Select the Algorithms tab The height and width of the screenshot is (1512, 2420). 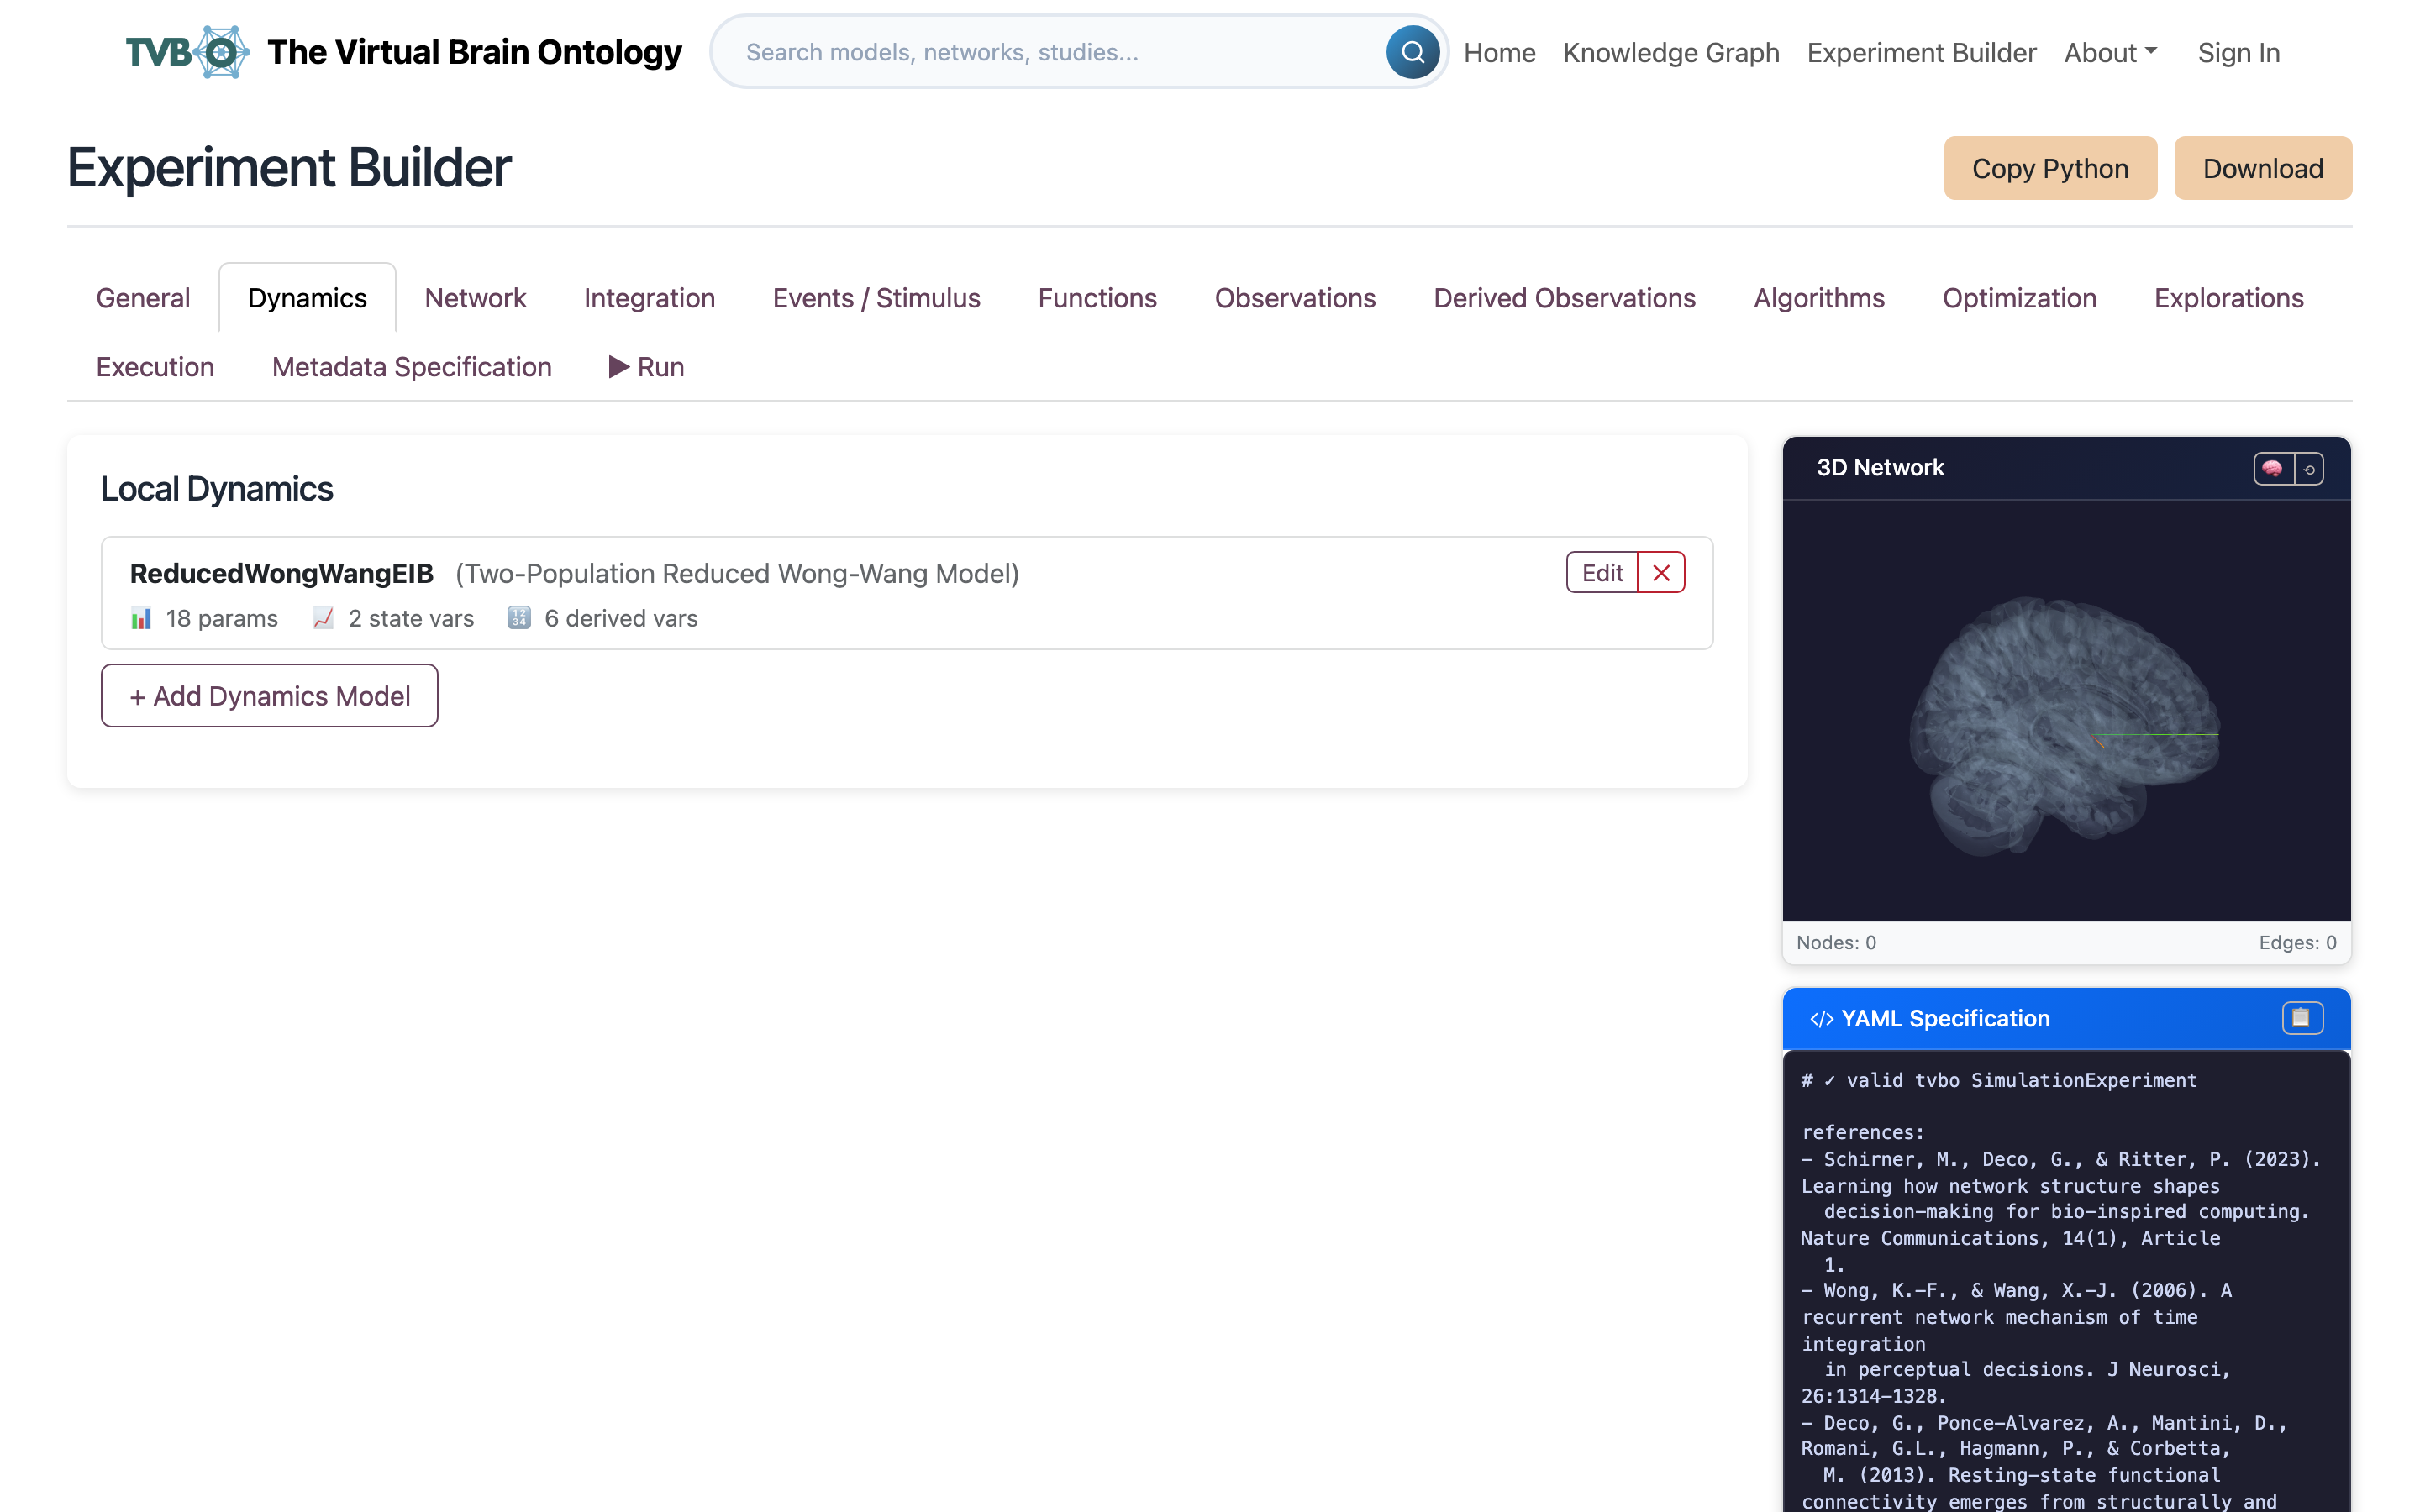point(1818,298)
